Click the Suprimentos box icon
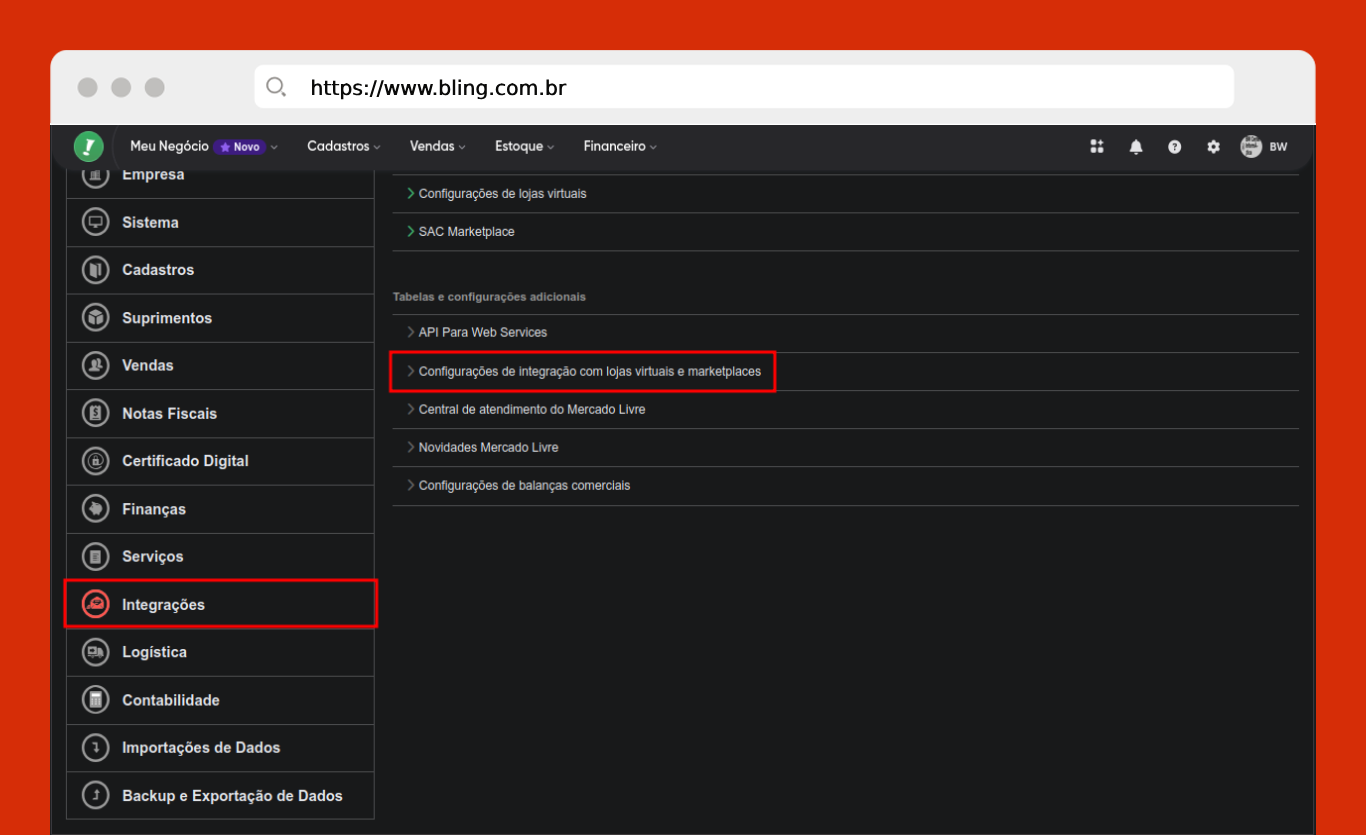 click(95, 318)
